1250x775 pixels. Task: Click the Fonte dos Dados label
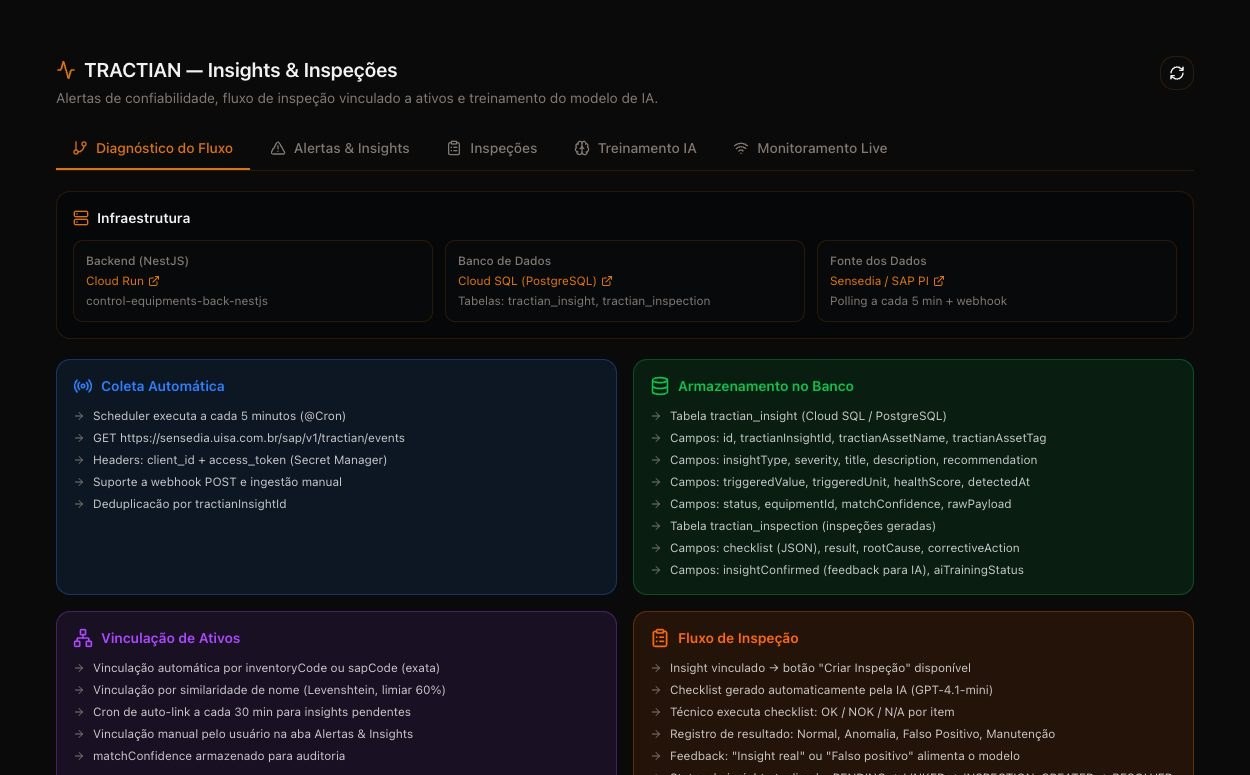pos(878,261)
